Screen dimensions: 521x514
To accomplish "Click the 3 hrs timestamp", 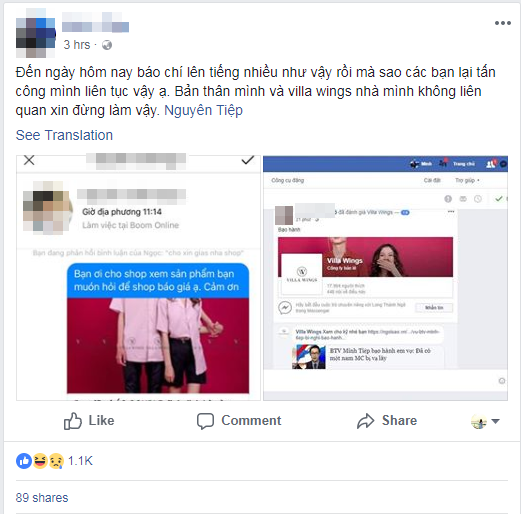I will [77, 45].
